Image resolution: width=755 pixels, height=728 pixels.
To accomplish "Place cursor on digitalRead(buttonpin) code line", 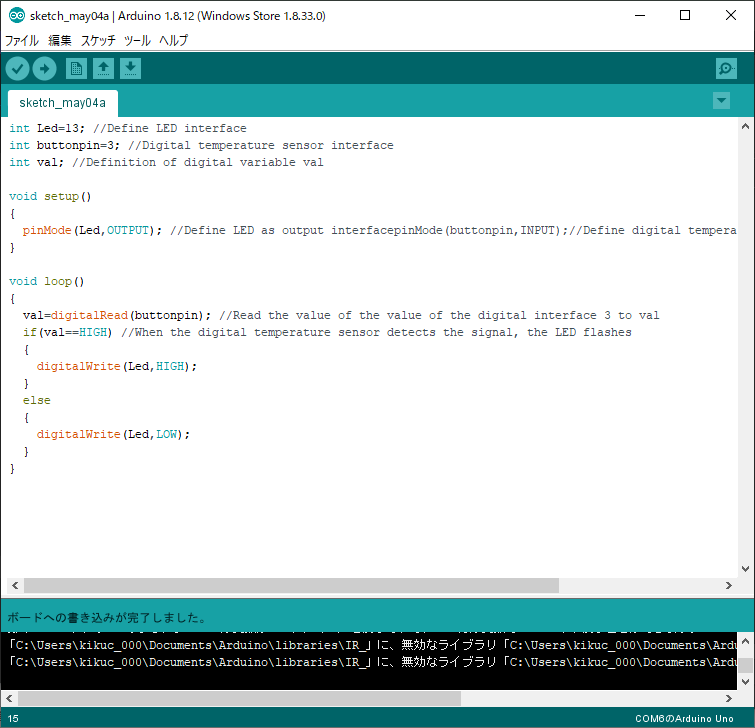I will tap(340, 315).
